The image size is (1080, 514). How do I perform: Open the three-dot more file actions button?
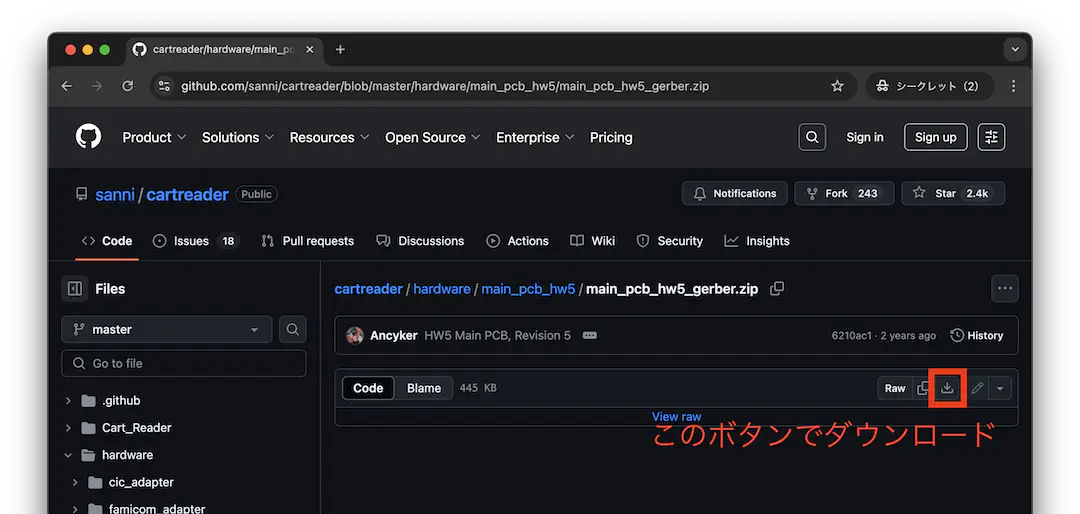pyautogui.click(x=1005, y=289)
